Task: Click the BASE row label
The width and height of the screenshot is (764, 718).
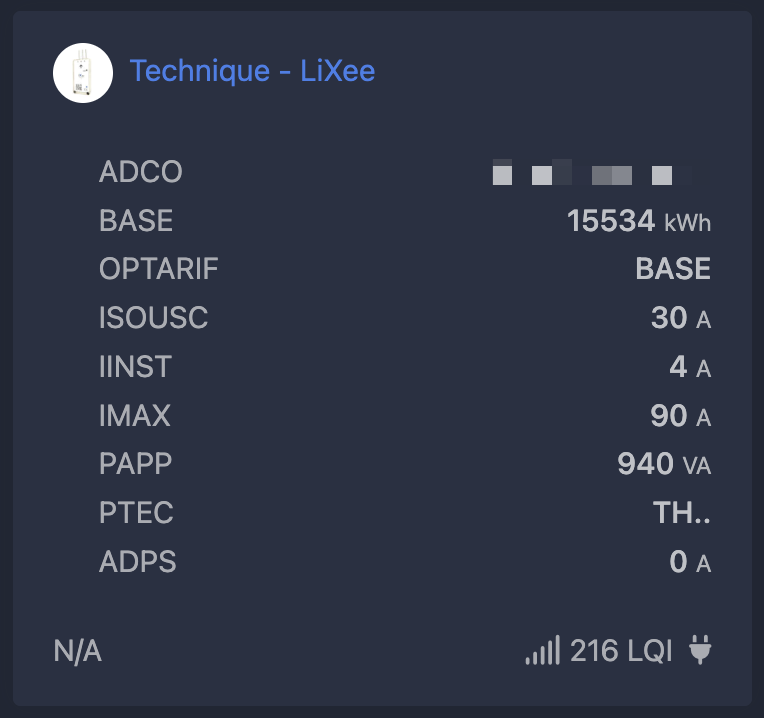Action: [x=136, y=220]
